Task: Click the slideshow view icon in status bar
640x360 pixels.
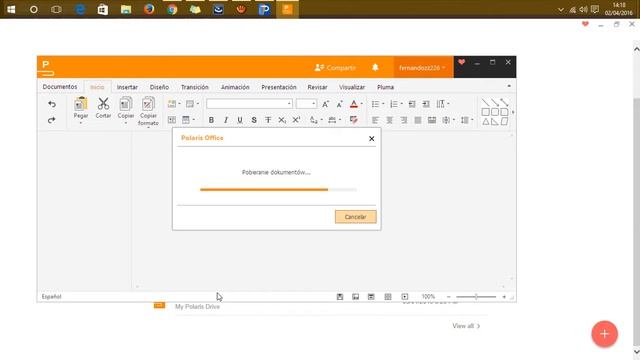Action: pyautogui.click(x=404, y=297)
